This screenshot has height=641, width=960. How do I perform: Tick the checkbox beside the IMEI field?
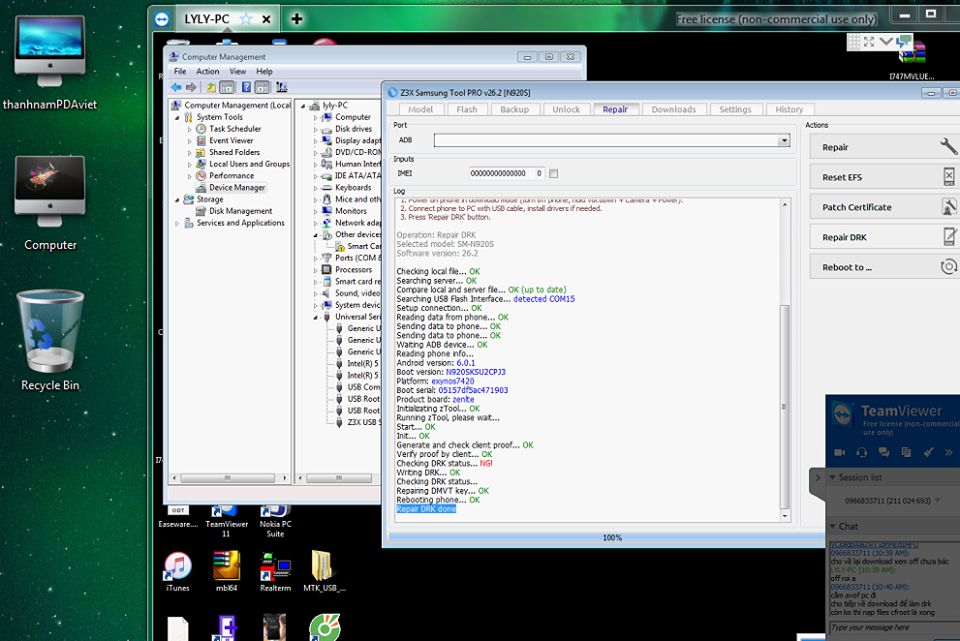coord(553,173)
